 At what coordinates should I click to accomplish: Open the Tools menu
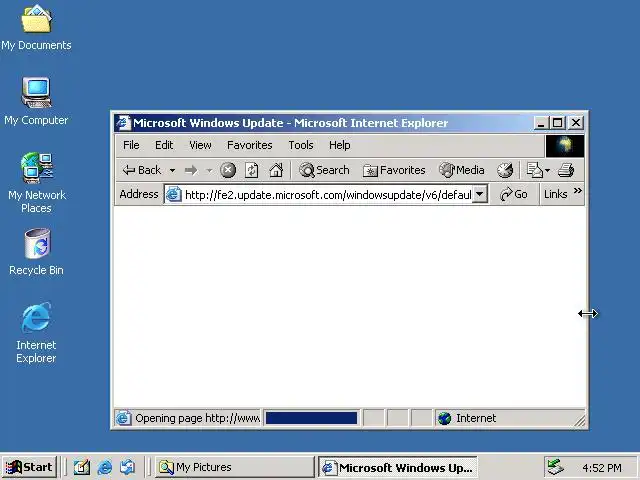click(301, 145)
